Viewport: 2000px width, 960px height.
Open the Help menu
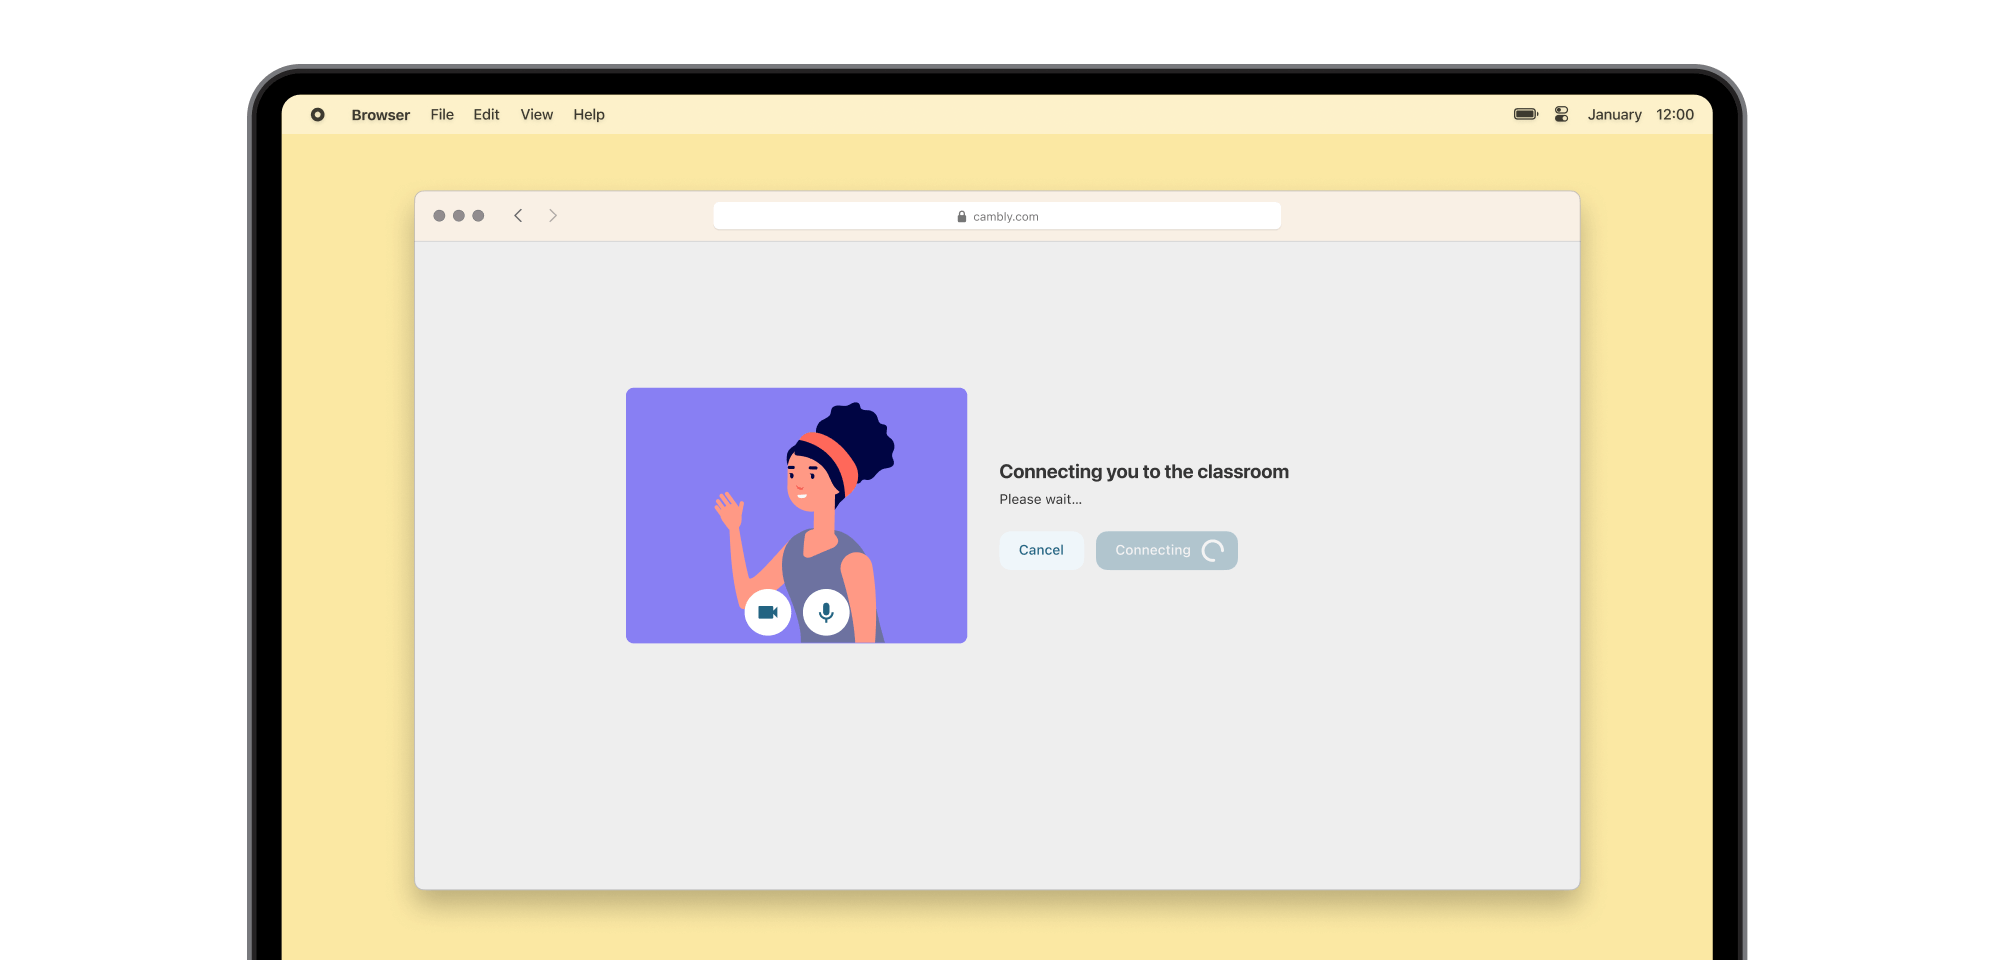pos(589,115)
